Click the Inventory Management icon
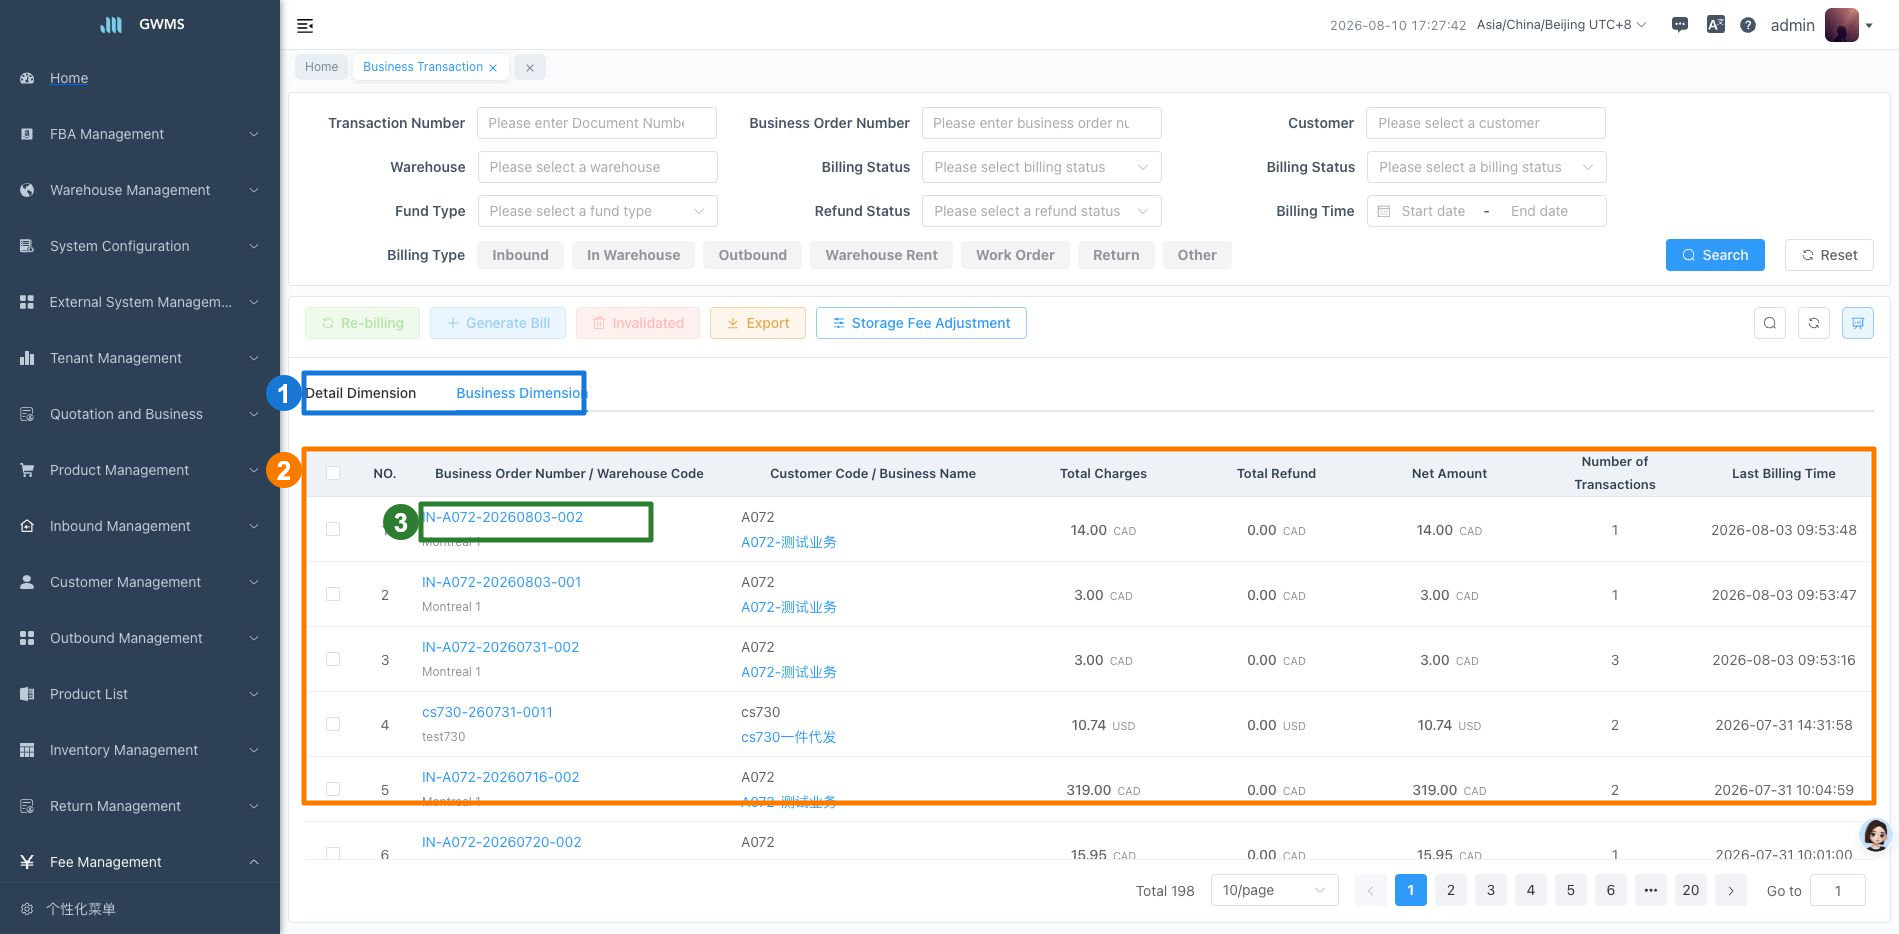This screenshot has height=934, width=1899. 27,750
